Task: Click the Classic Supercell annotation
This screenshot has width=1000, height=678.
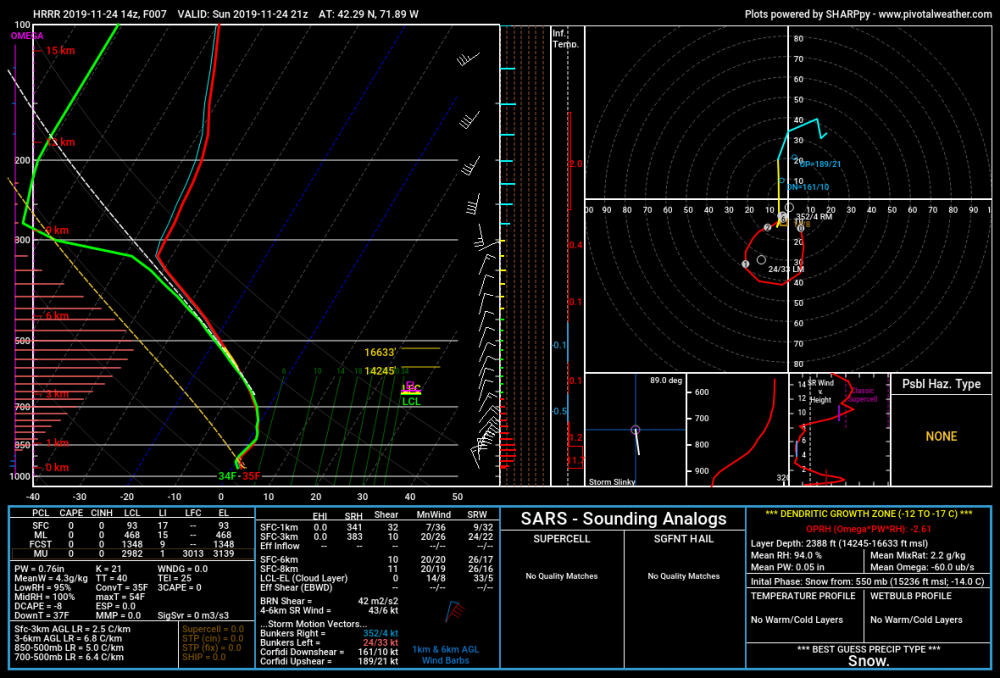Action: point(862,395)
